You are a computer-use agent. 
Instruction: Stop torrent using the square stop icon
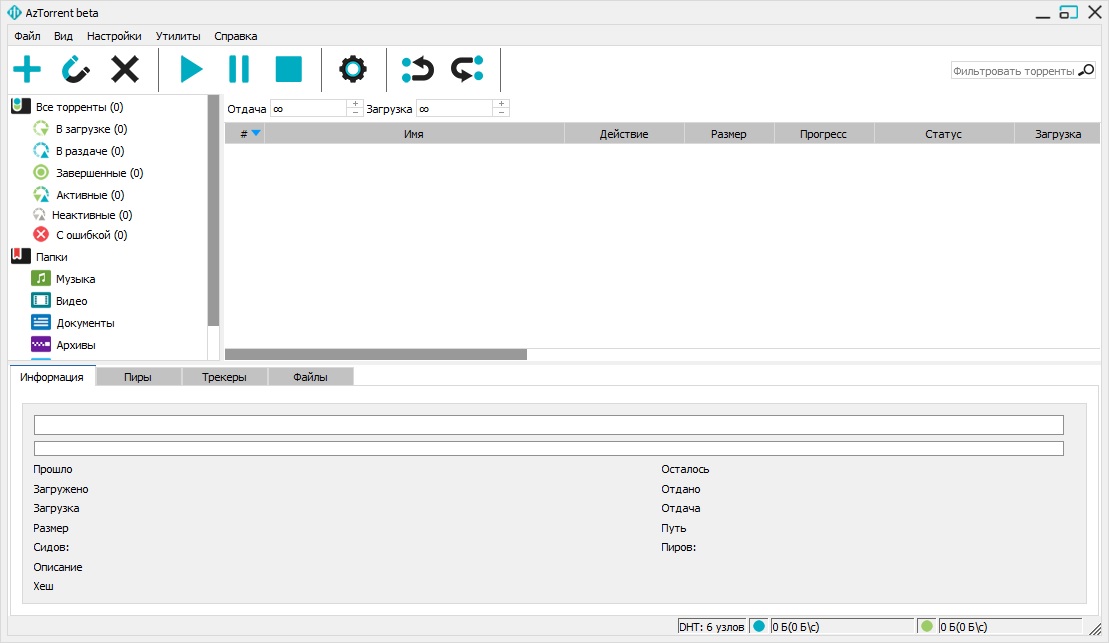(289, 69)
